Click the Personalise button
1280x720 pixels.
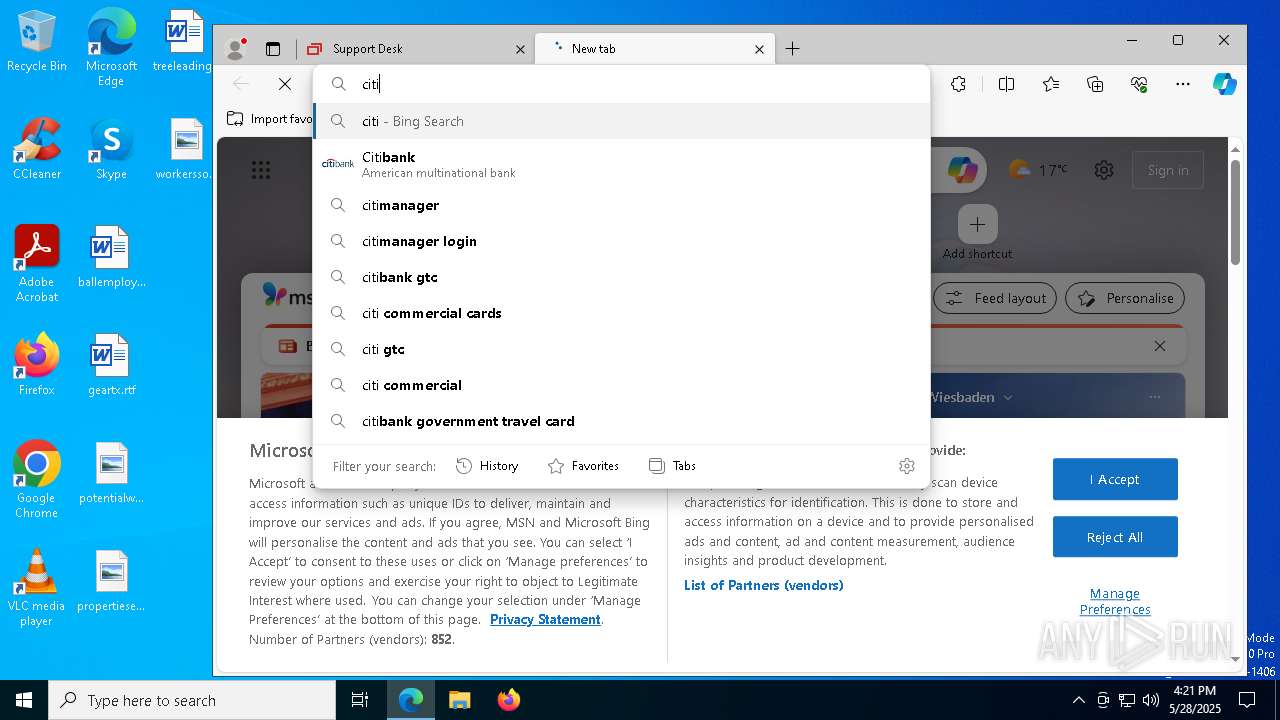click(x=1125, y=298)
